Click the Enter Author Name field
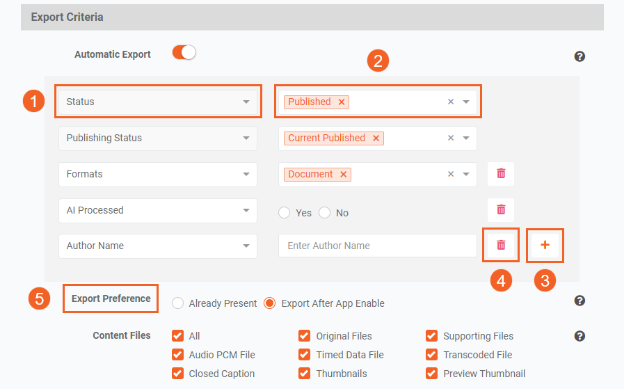The height and width of the screenshot is (389, 624). pyautogui.click(x=377, y=246)
